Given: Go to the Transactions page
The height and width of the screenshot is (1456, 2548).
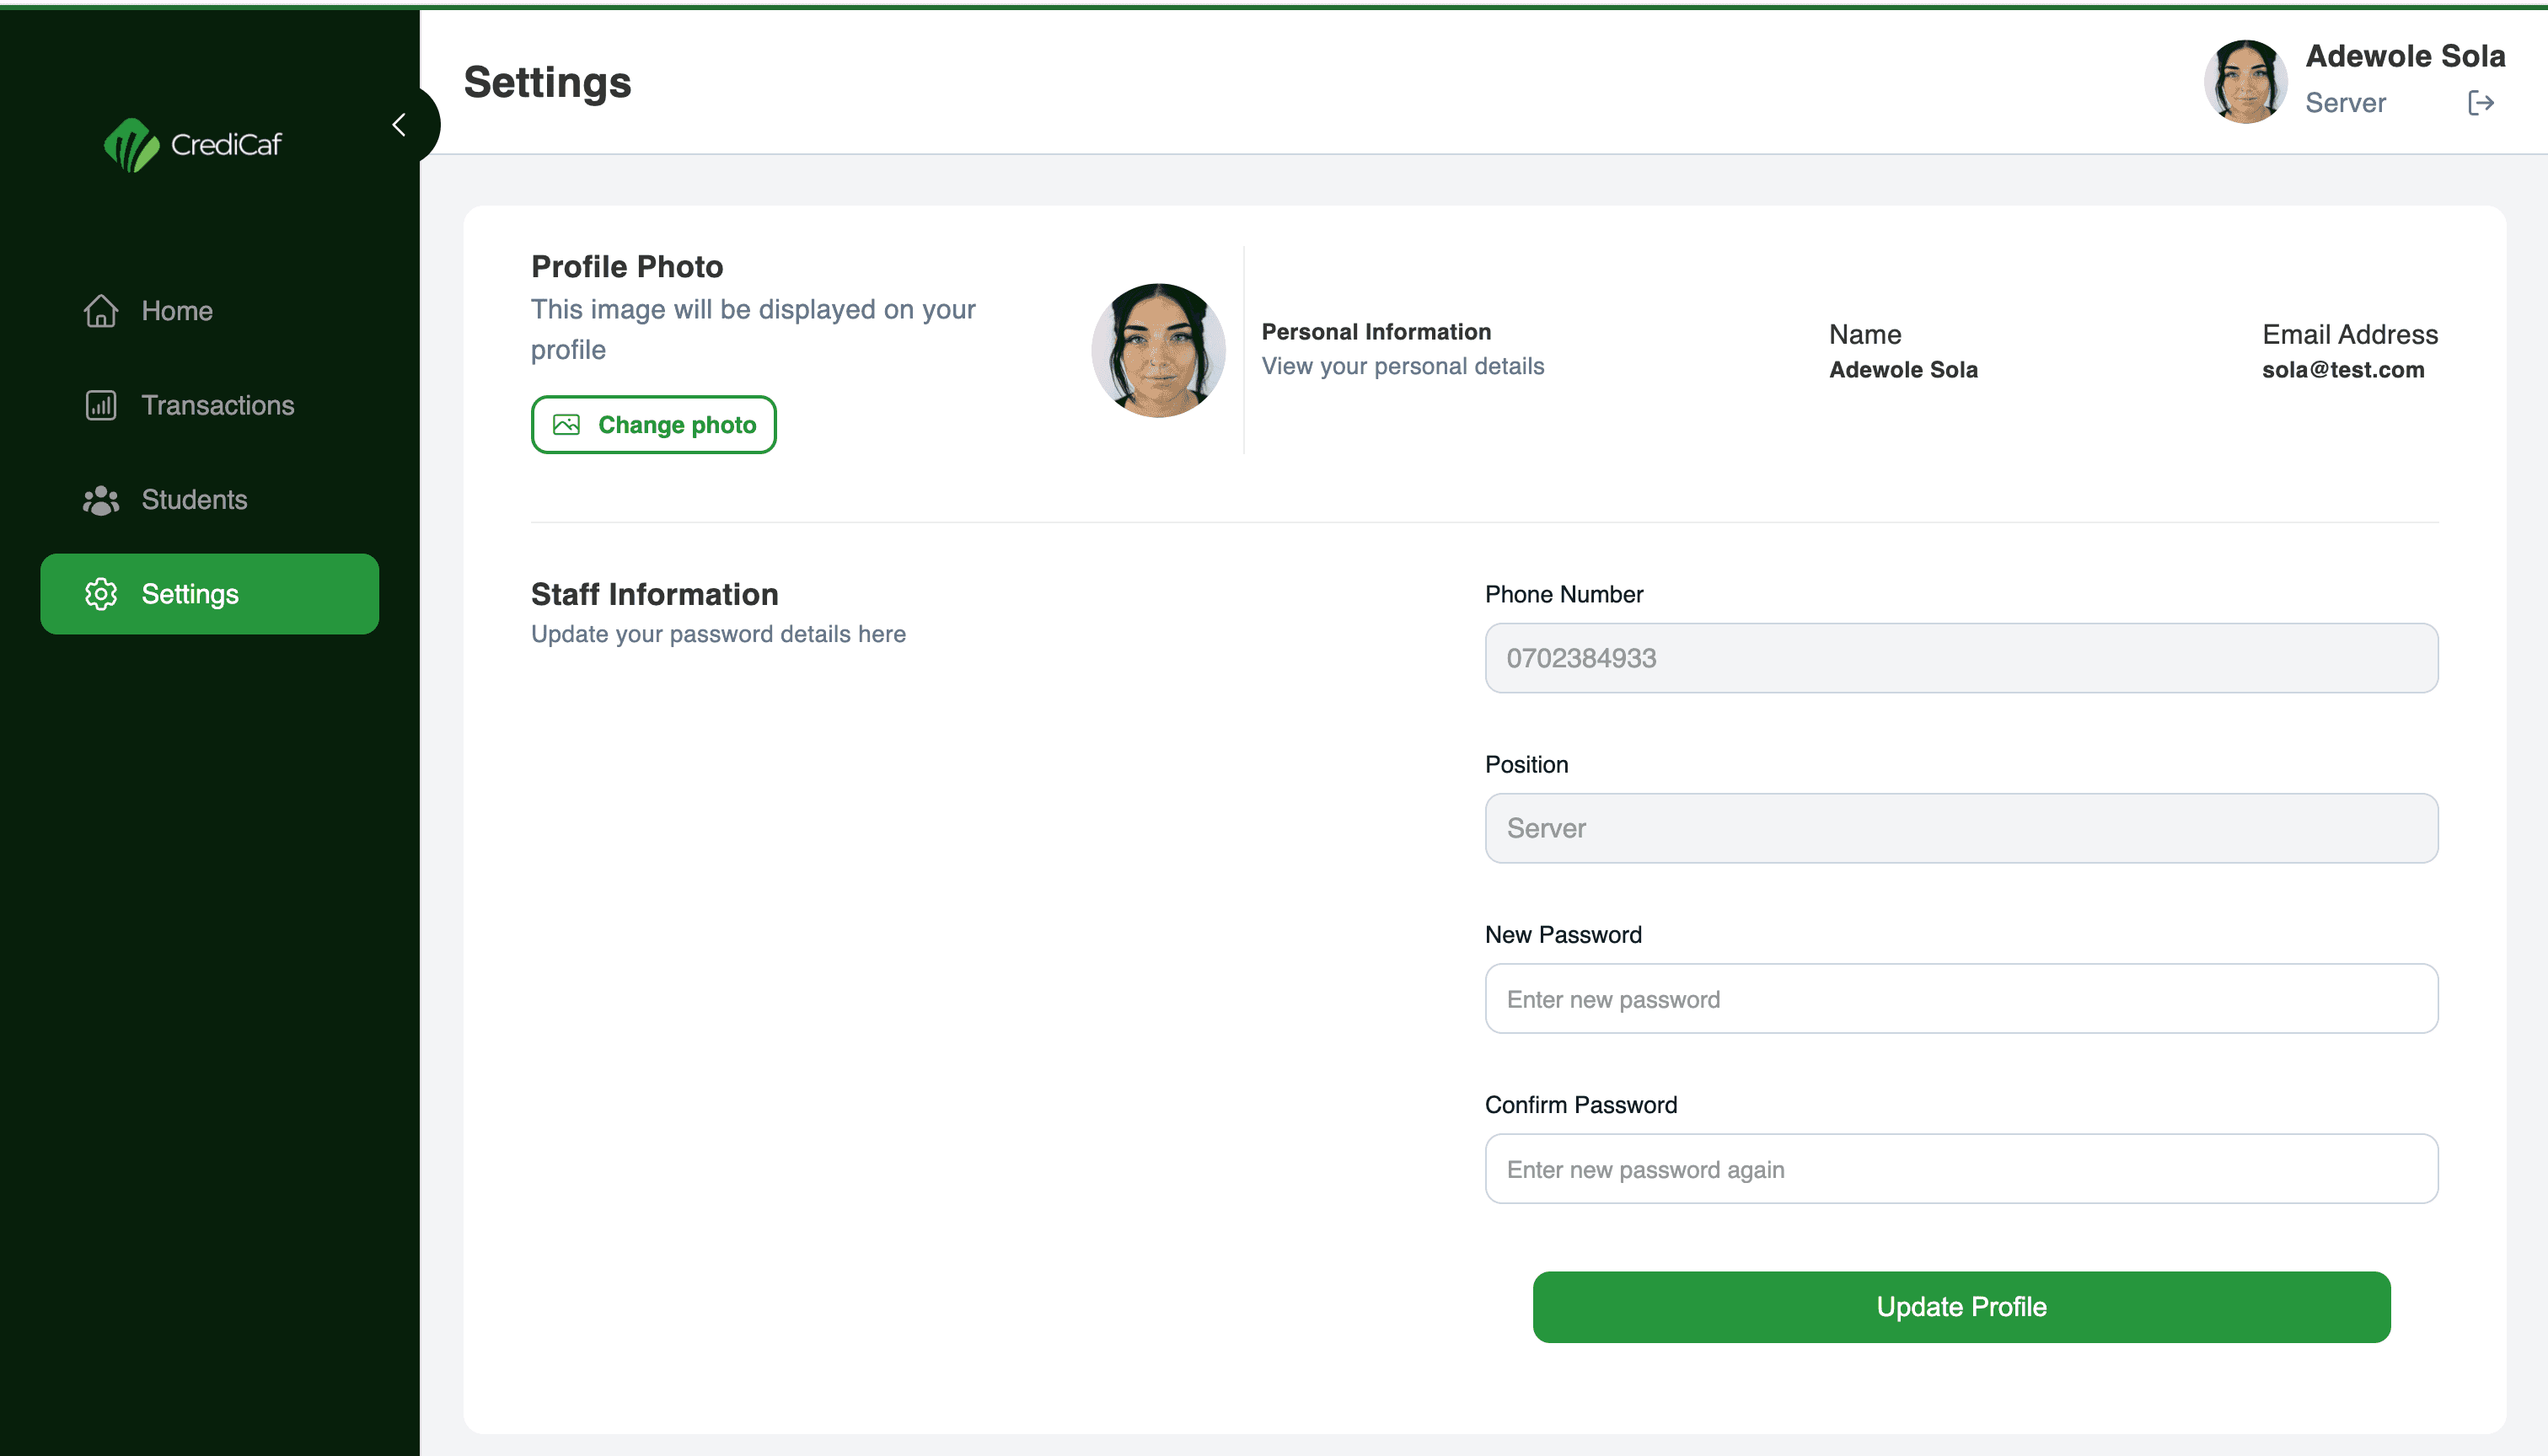Looking at the screenshot, I should tap(218, 405).
